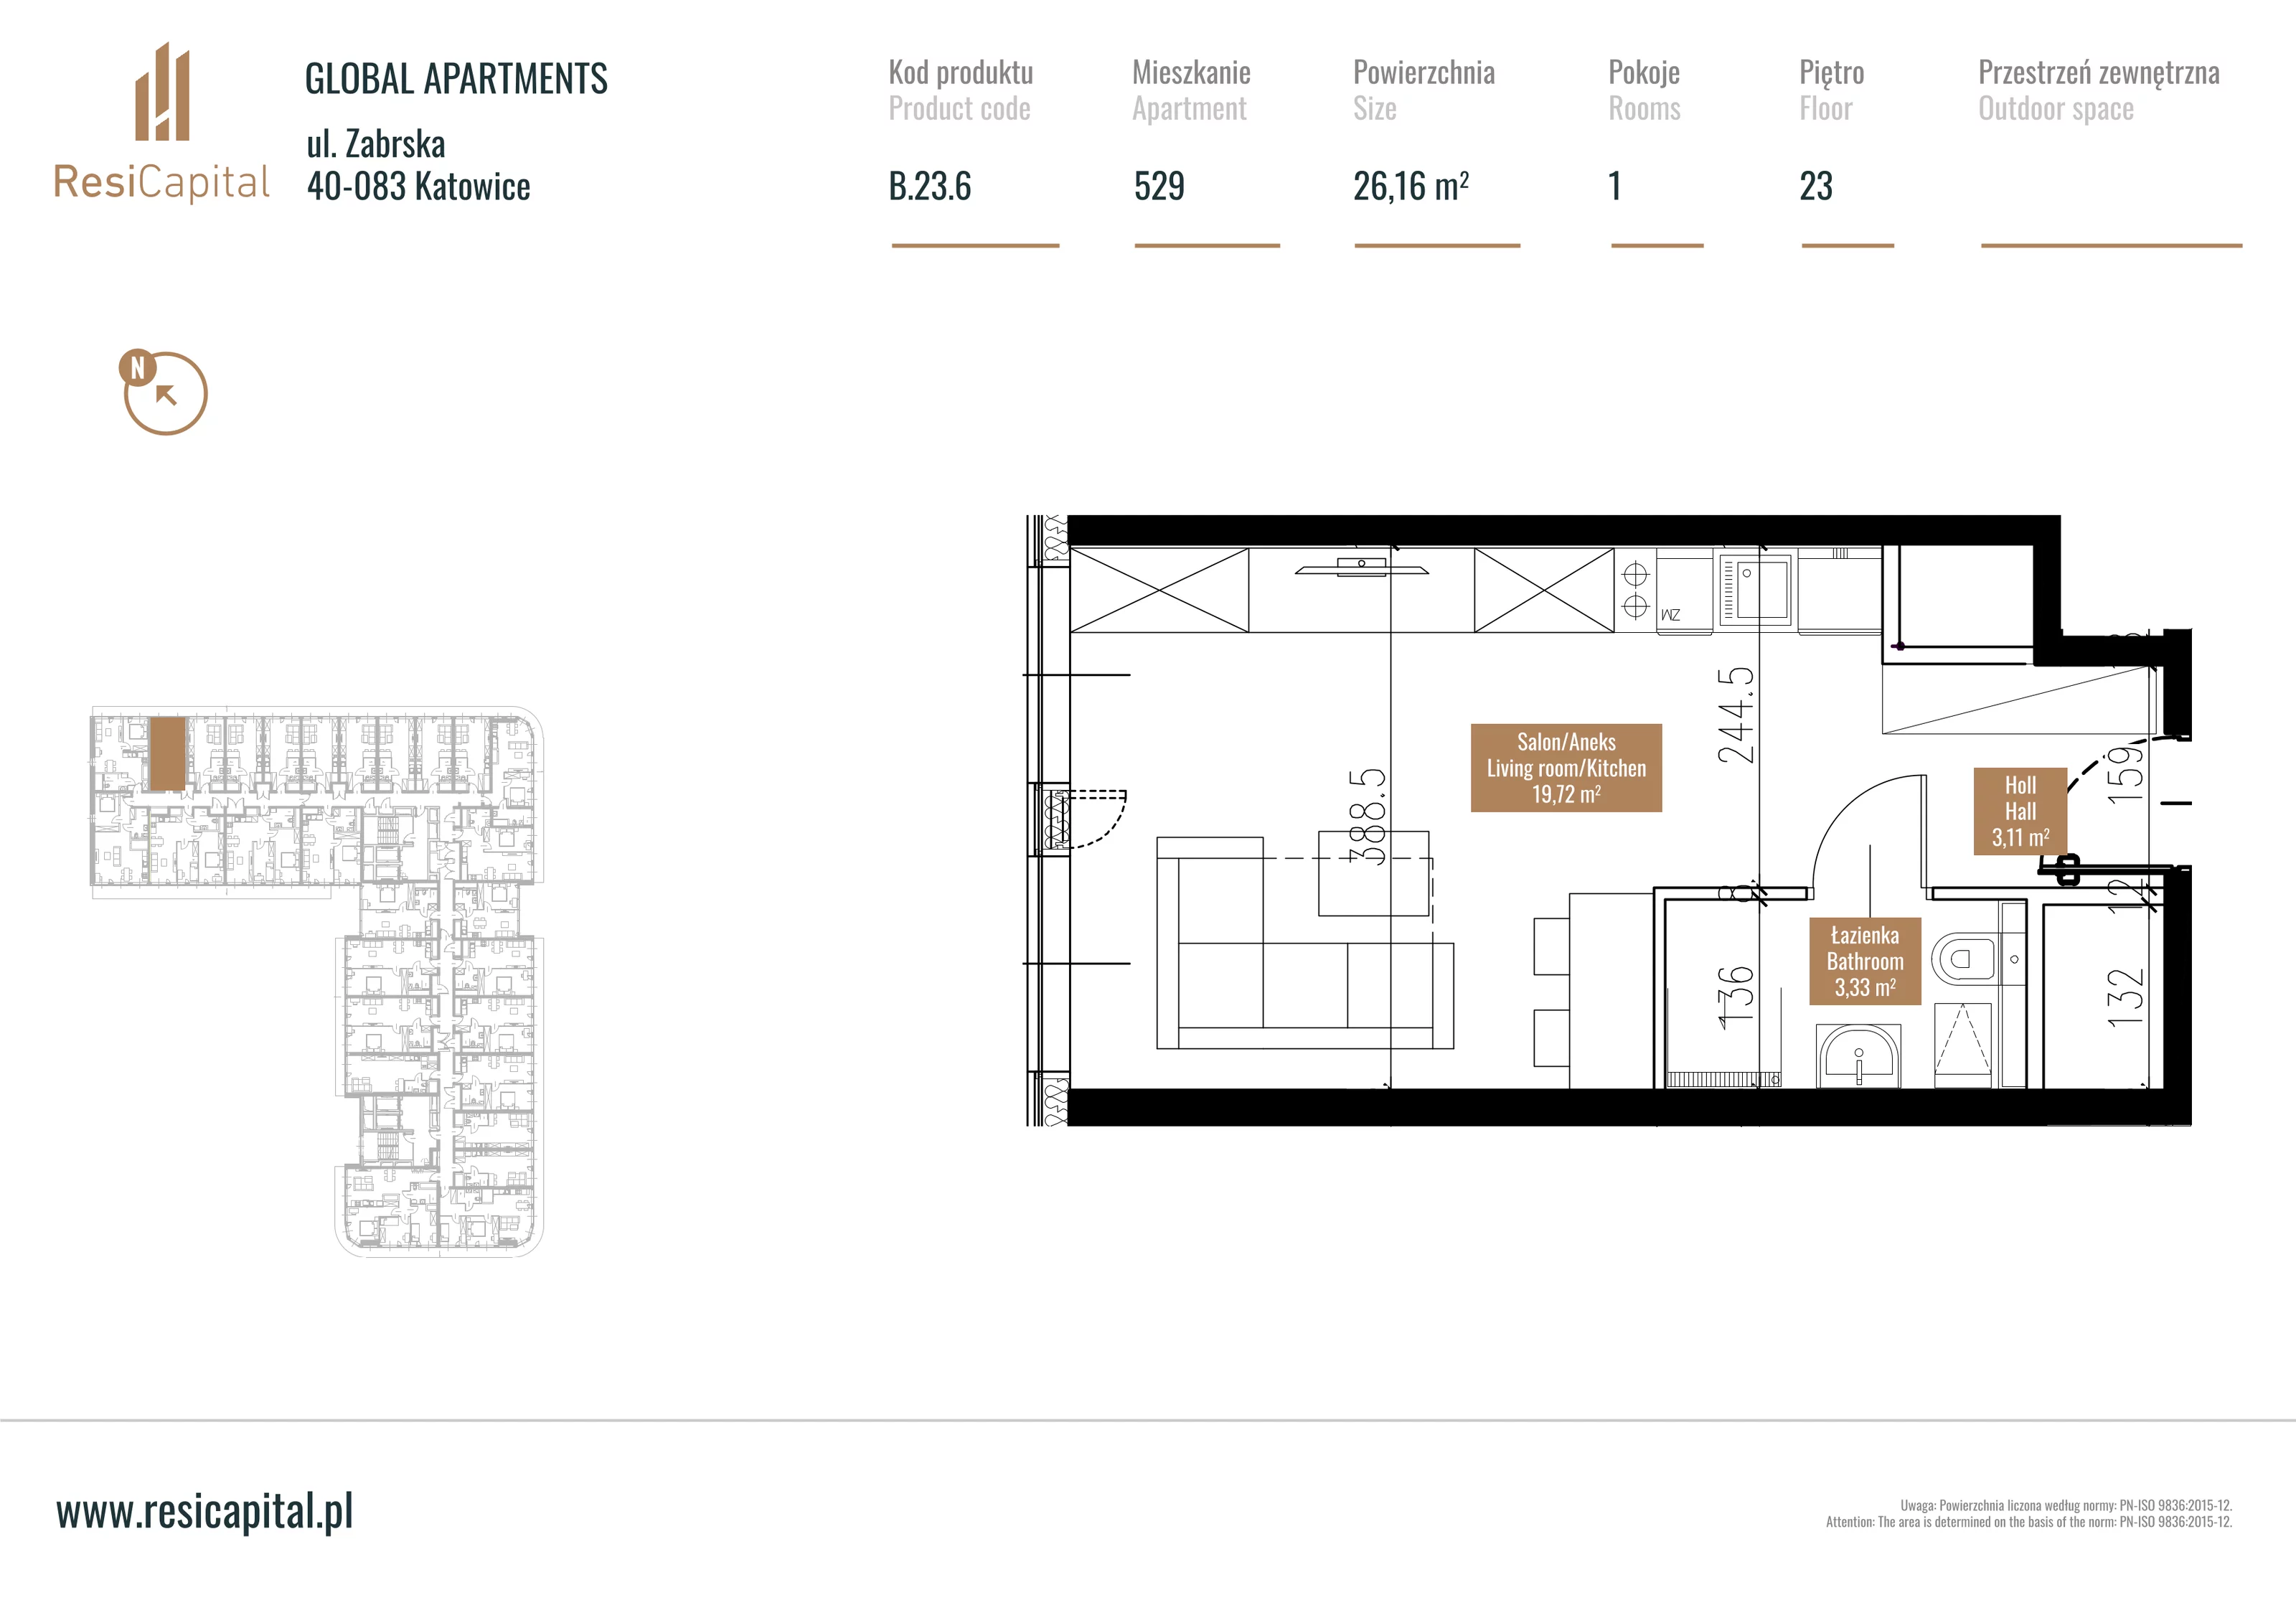Click the 'Kod produktu' heading
The height and width of the screenshot is (1623, 2296).
(961, 72)
